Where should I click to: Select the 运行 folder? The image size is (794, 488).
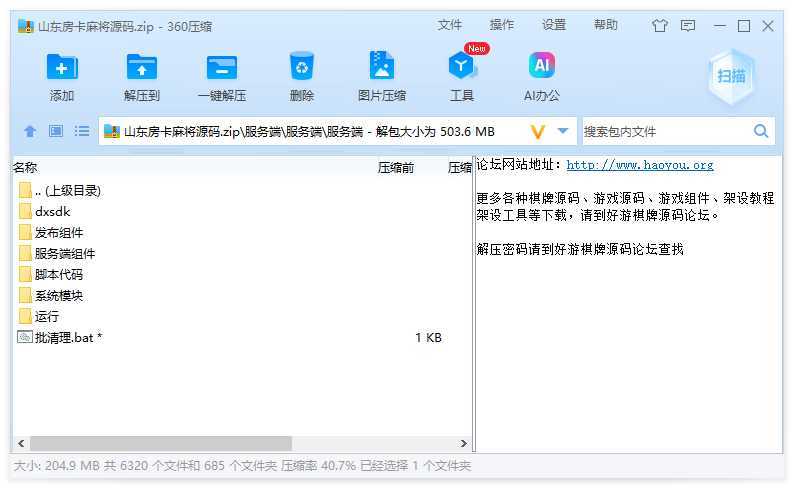(46, 316)
